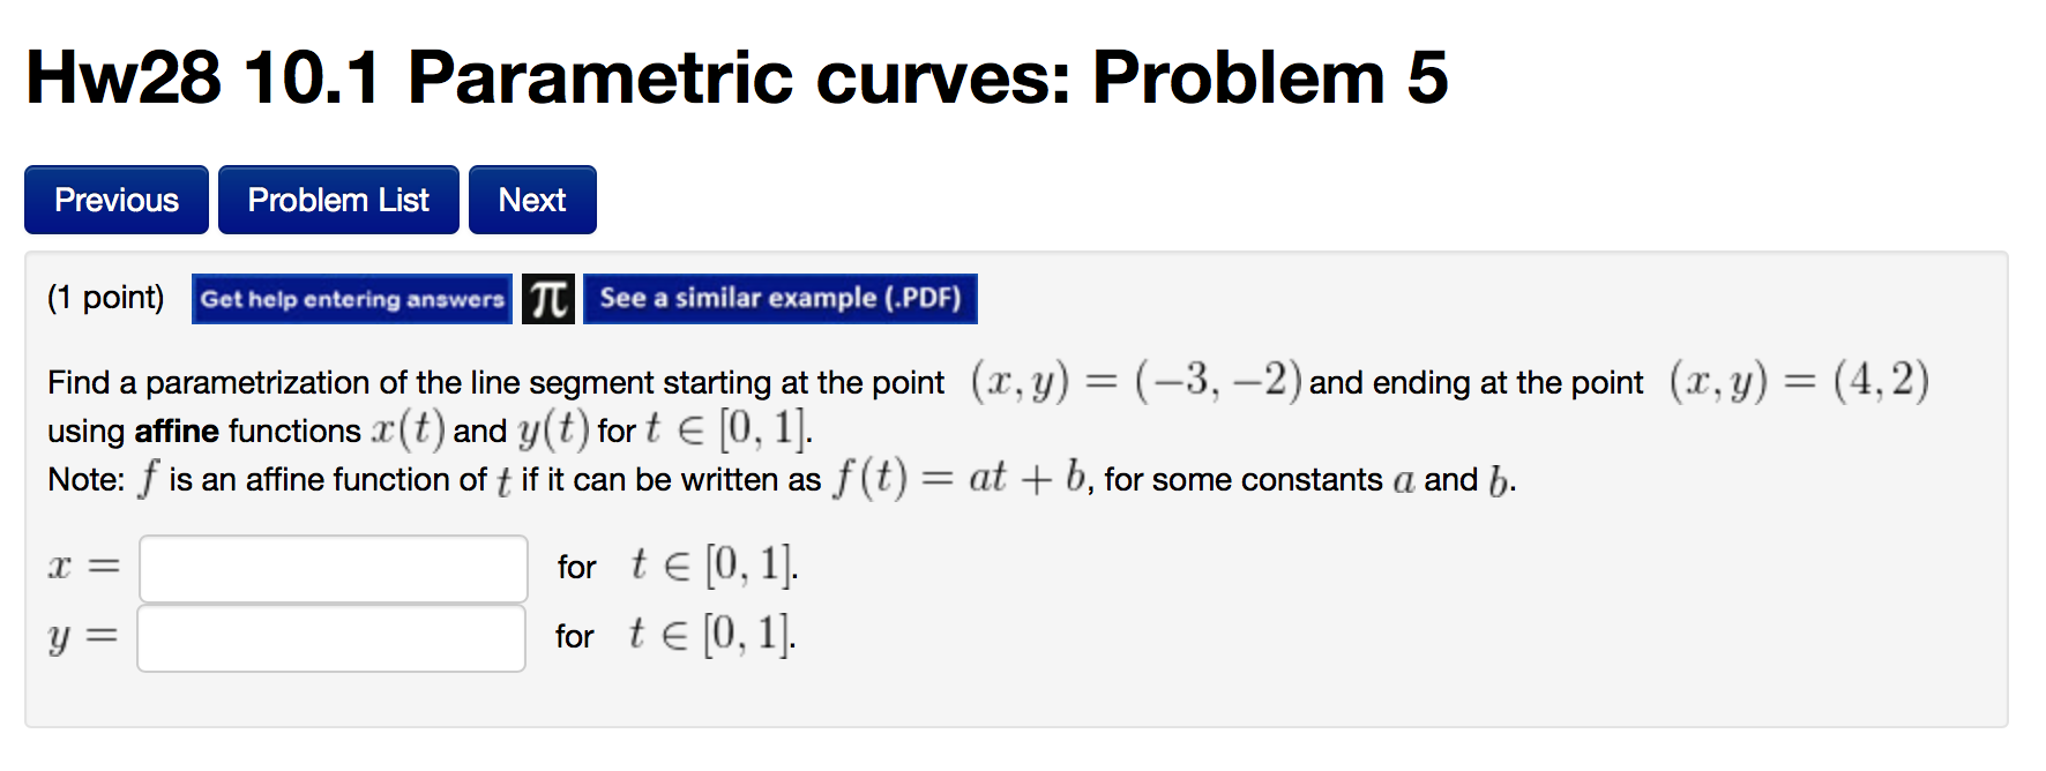The height and width of the screenshot is (771, 2046).
Task: Select the empty field beside x =
Action: [x=333, y=566]
